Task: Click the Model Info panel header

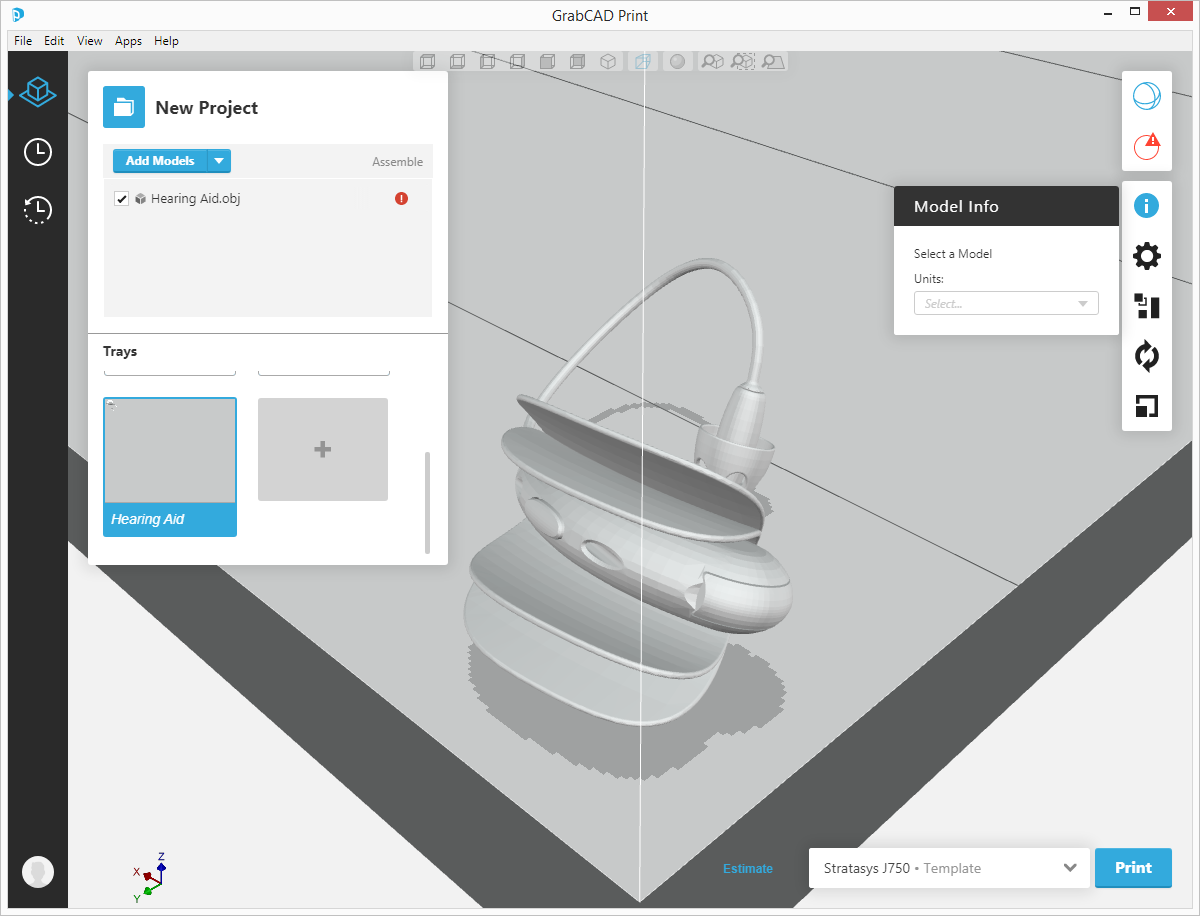Action: pyautogui.click(x=1006, y=206)
